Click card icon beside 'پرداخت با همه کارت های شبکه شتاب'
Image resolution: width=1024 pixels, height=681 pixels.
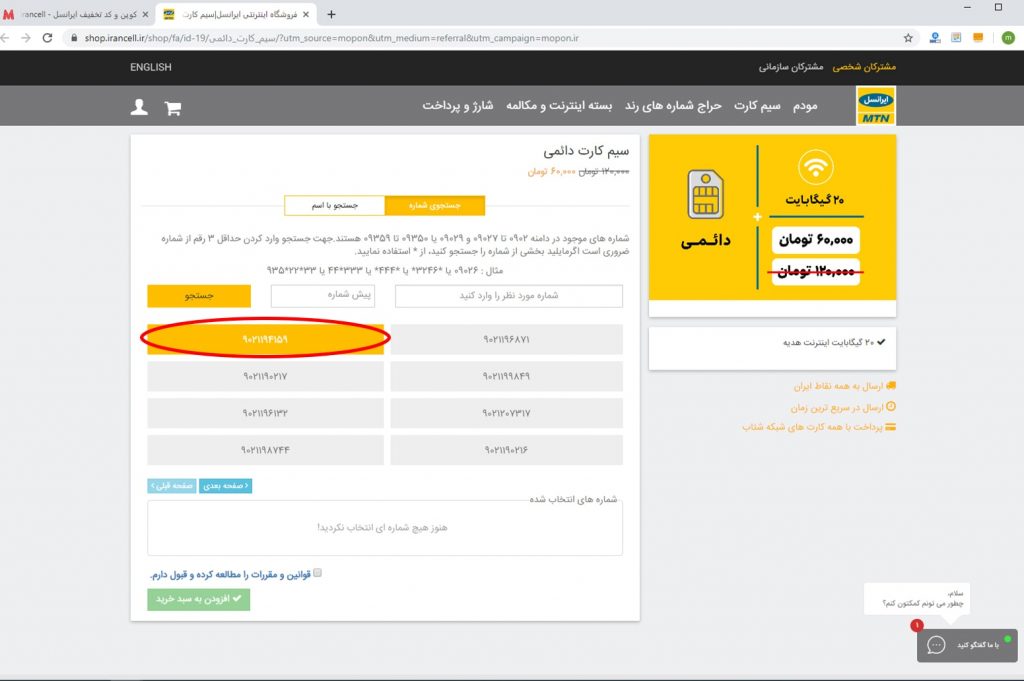tap(891, 427)
